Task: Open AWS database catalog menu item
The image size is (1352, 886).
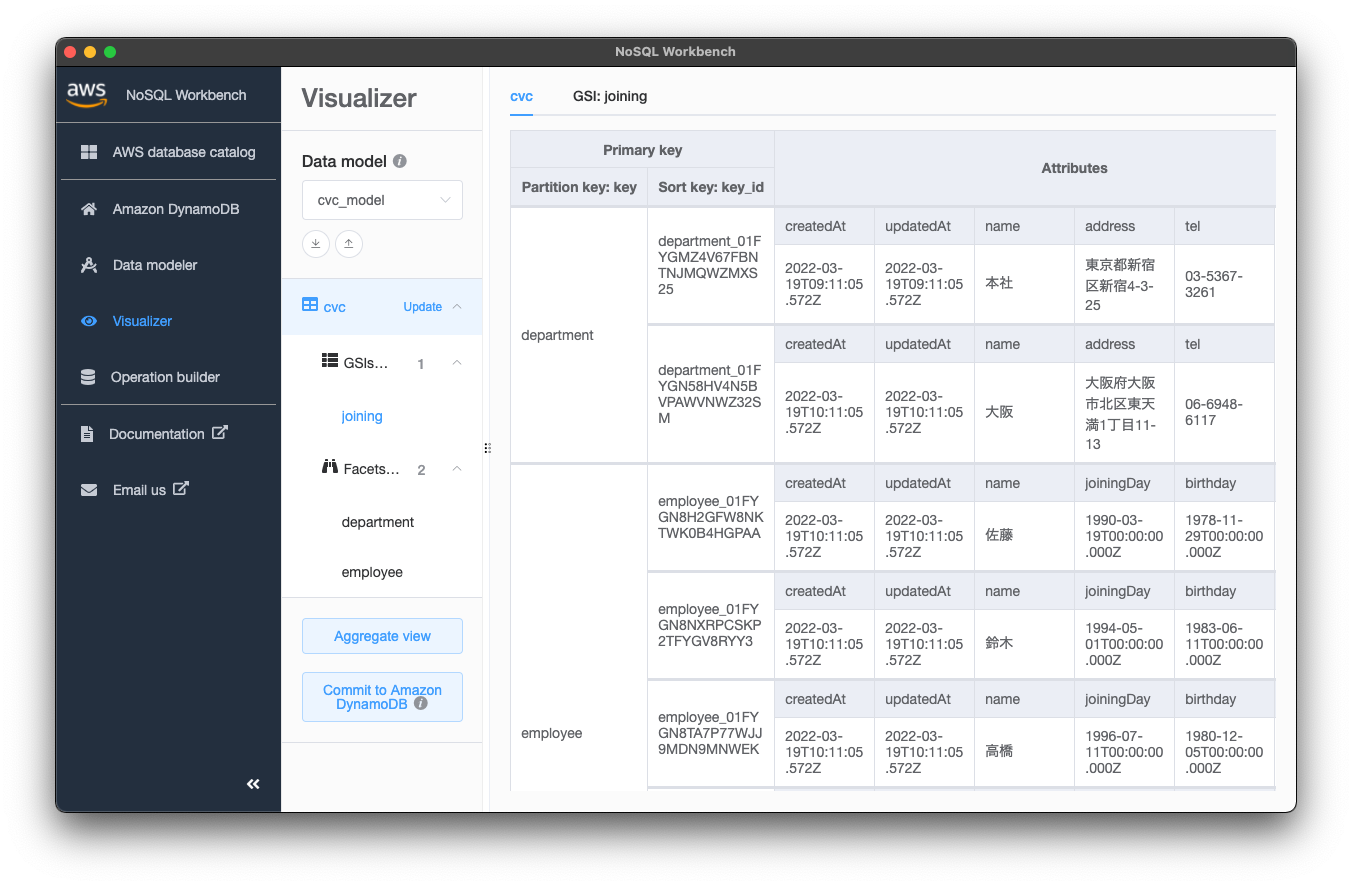Action: [x=168, y=152]
